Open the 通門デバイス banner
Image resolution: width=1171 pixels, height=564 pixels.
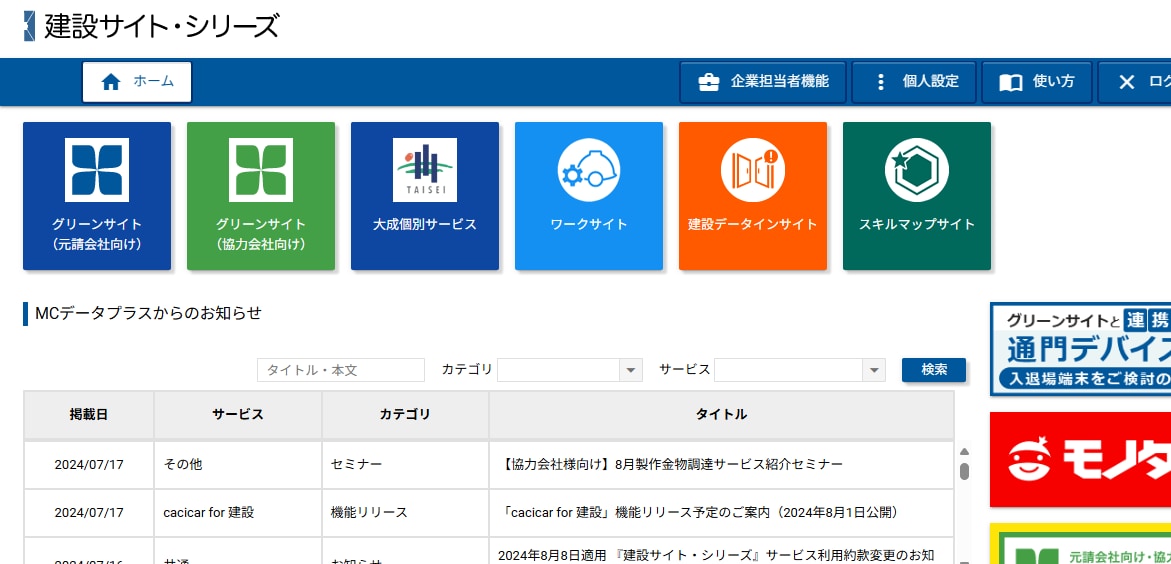(x=1080, y=349)
